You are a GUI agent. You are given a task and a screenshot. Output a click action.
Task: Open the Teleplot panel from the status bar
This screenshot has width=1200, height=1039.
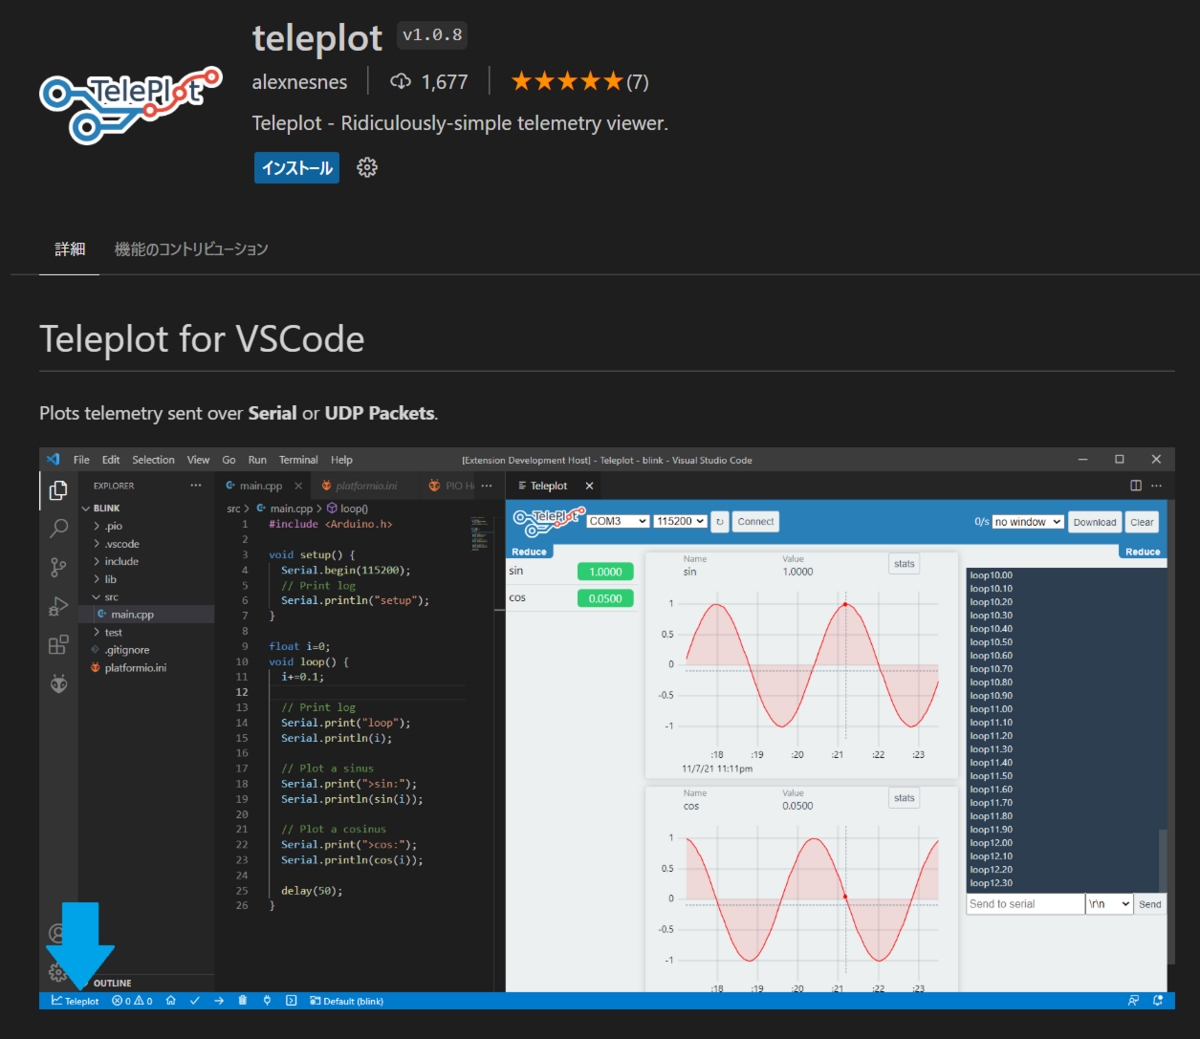coord(73,1000)
